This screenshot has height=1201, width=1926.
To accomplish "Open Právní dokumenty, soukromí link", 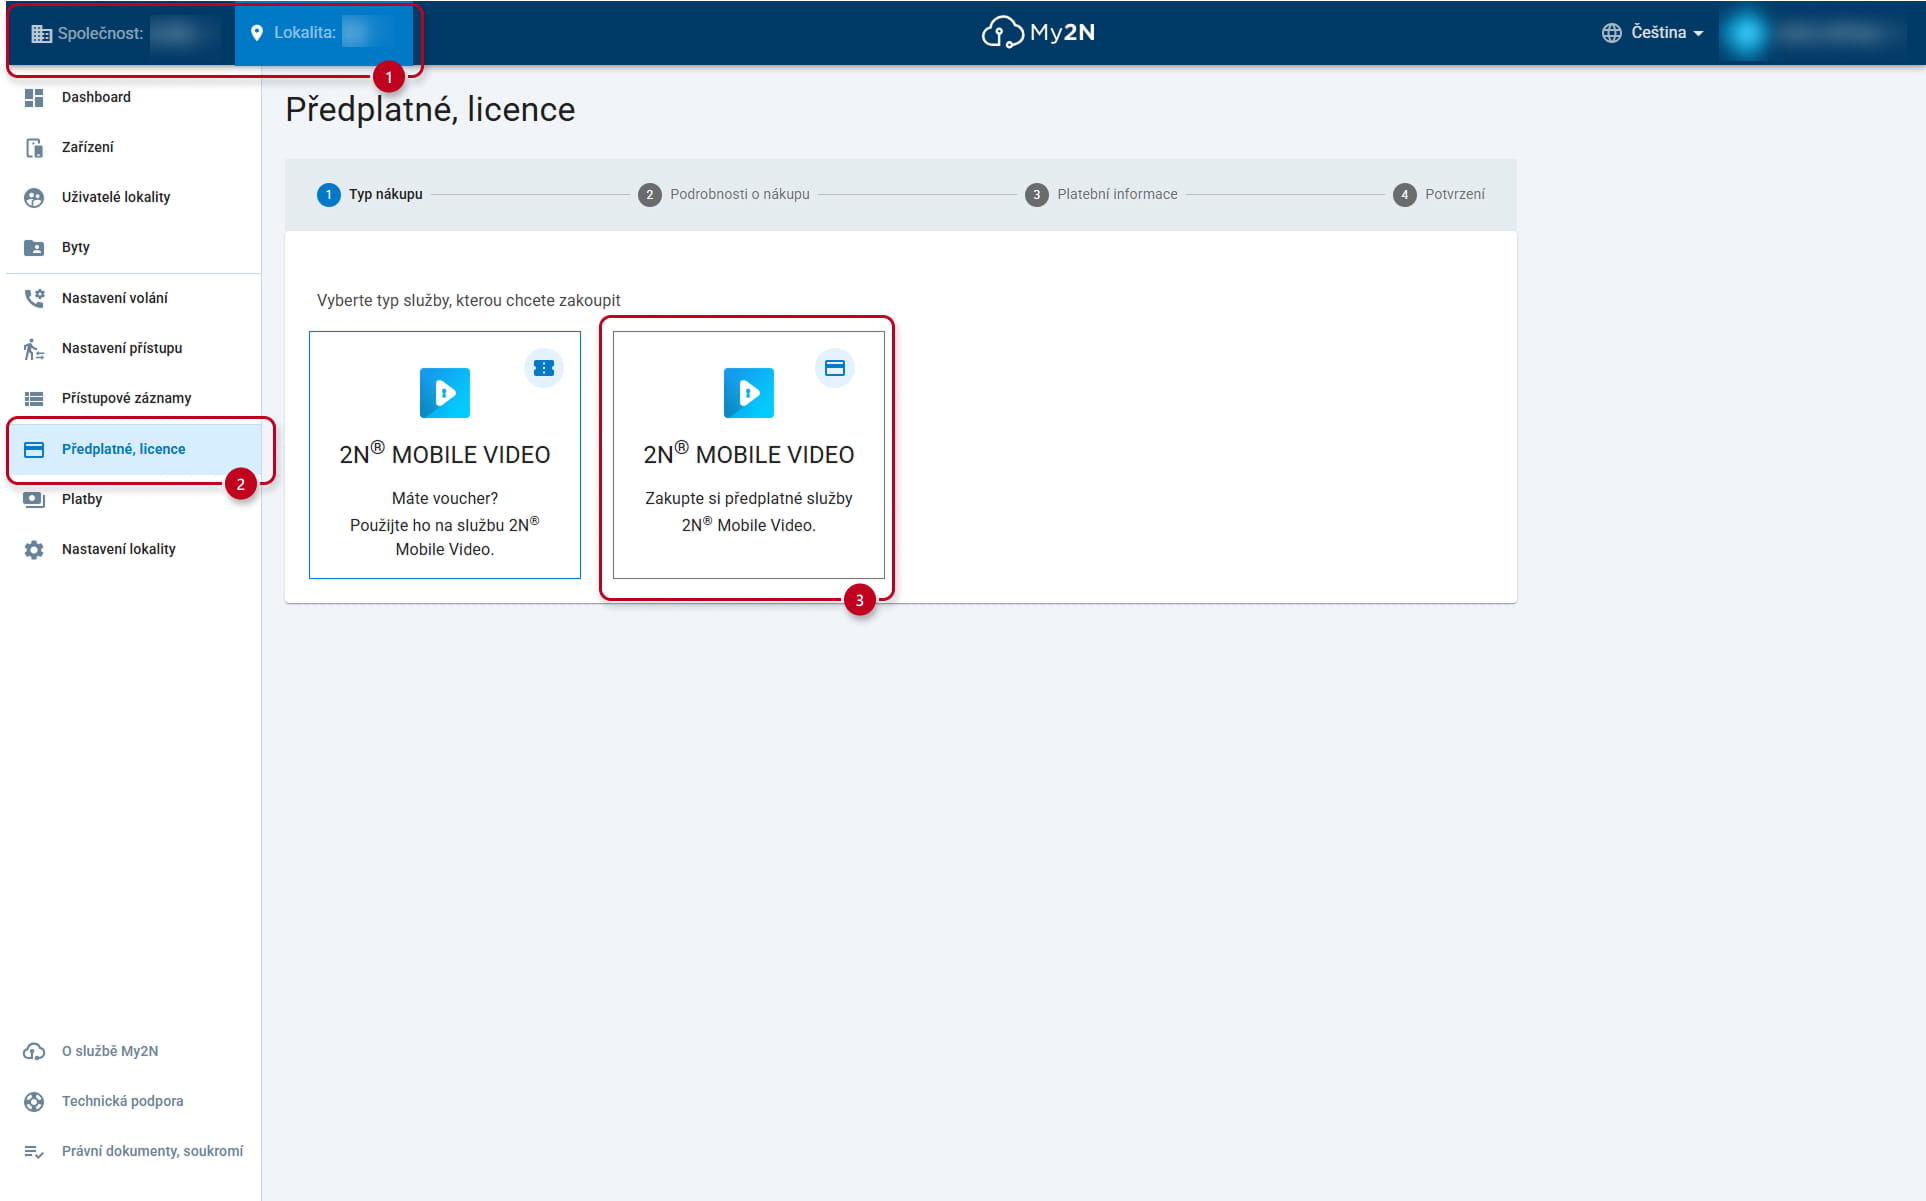I will tap(134, 1151).
